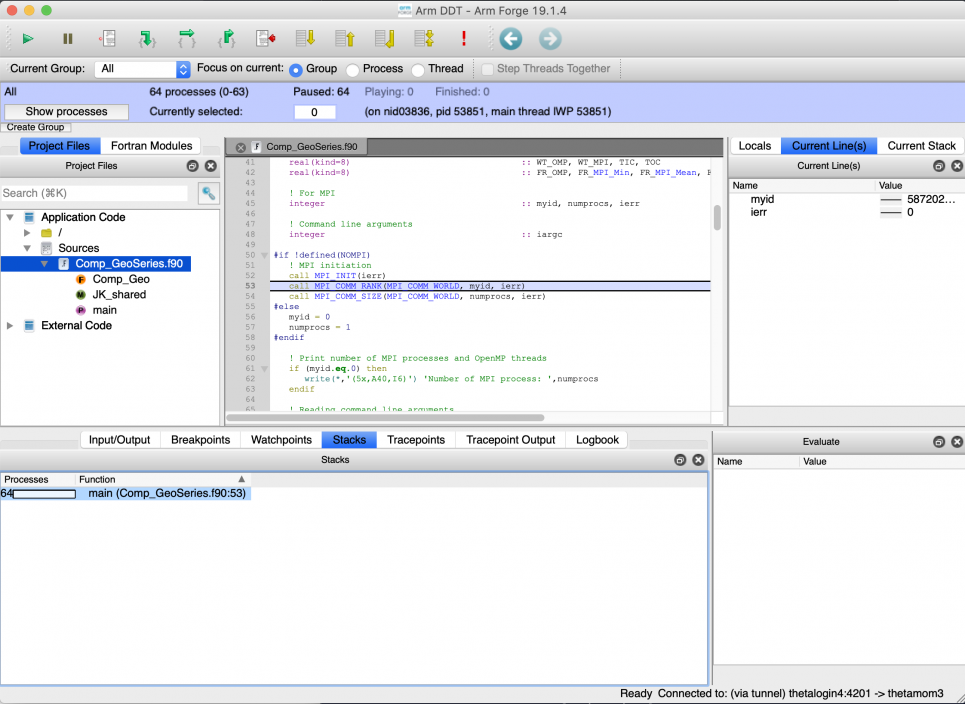965x704 pixels.
Task: Select the Thread focus radio button
Action: [418, 70]
